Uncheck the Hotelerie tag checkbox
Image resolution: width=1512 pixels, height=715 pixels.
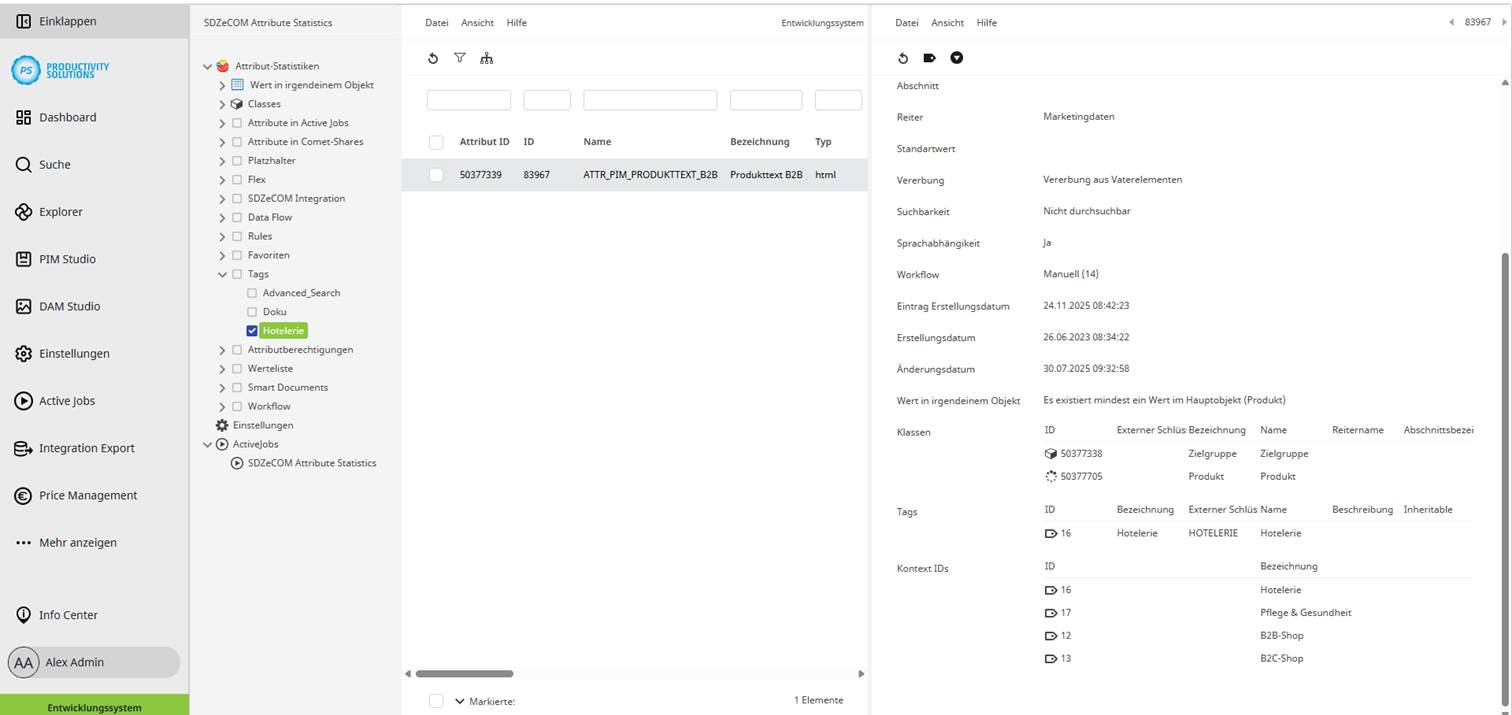point(252,330)
